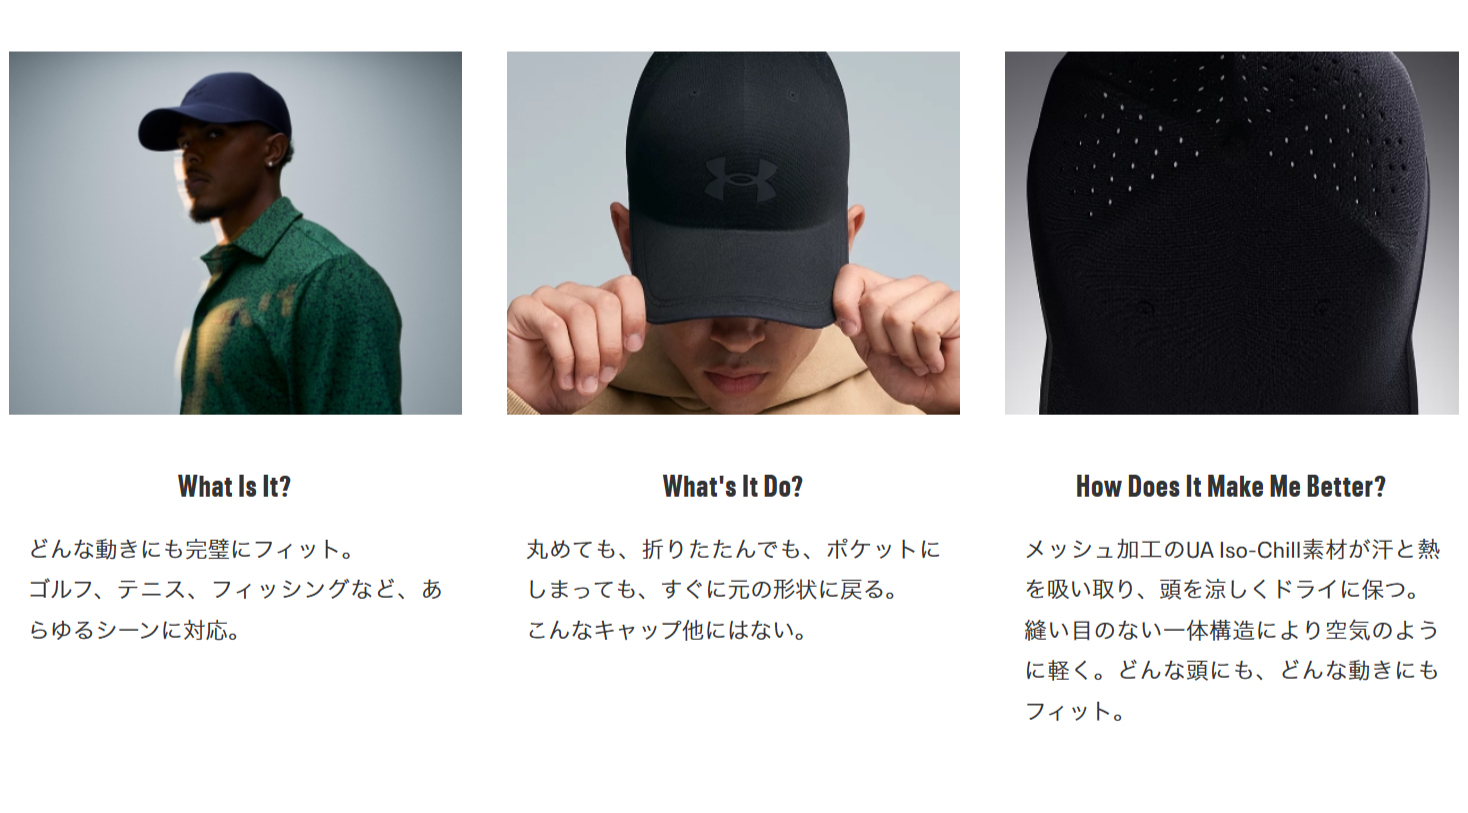Click the line starting "ゴルフ、テニス、フィッシング"
Viewport: 1468px width, 813px height.
[x=235, y=589]
